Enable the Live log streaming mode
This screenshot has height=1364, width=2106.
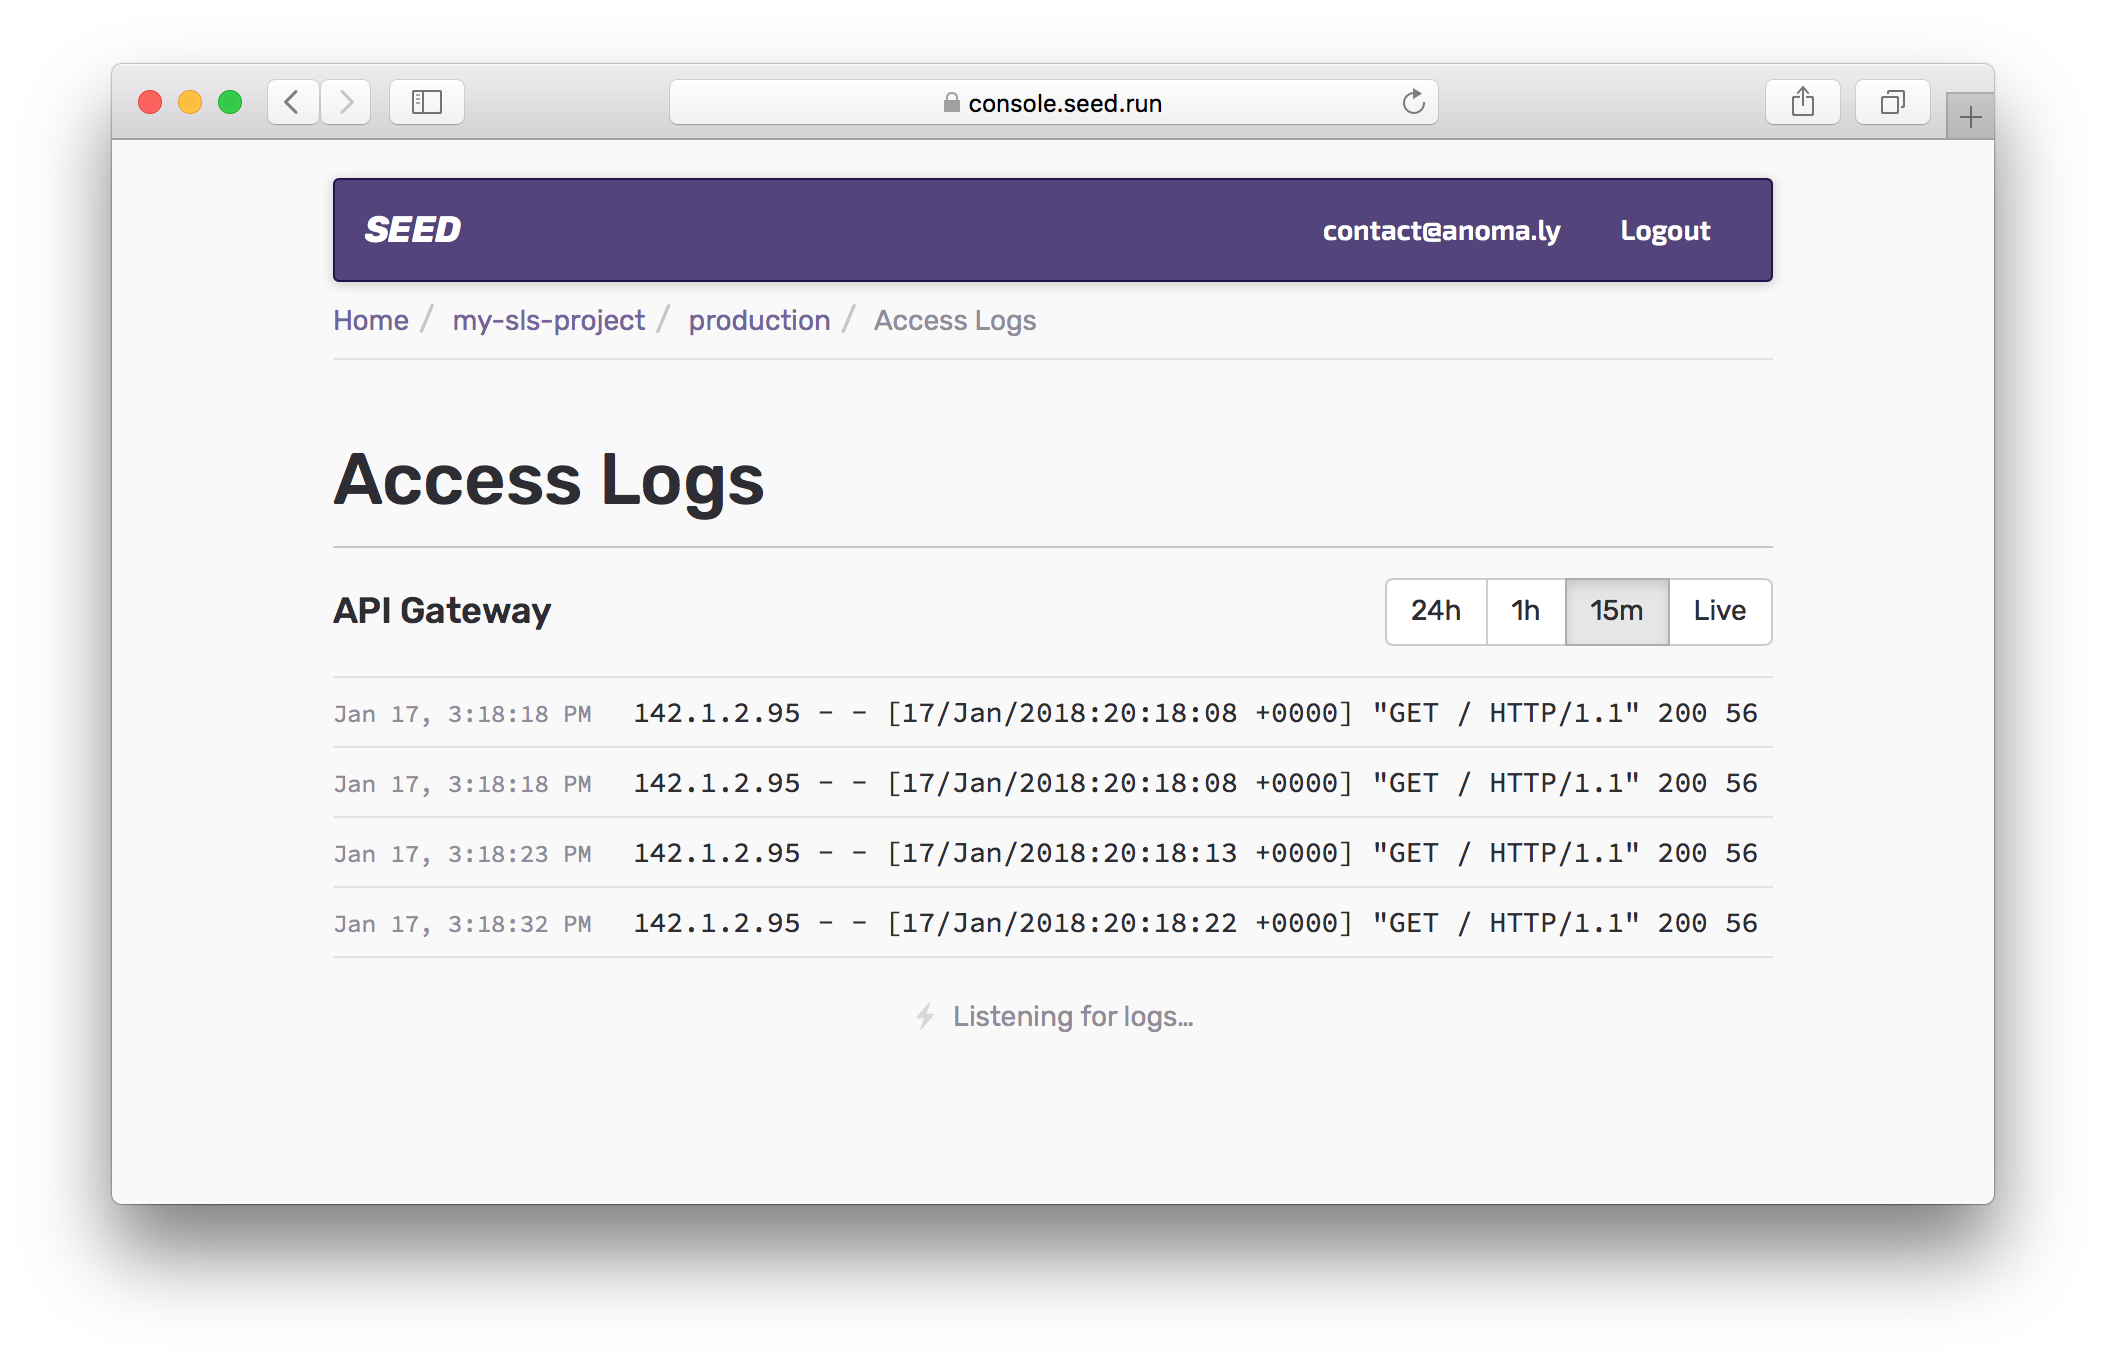tap(1719, 610)
